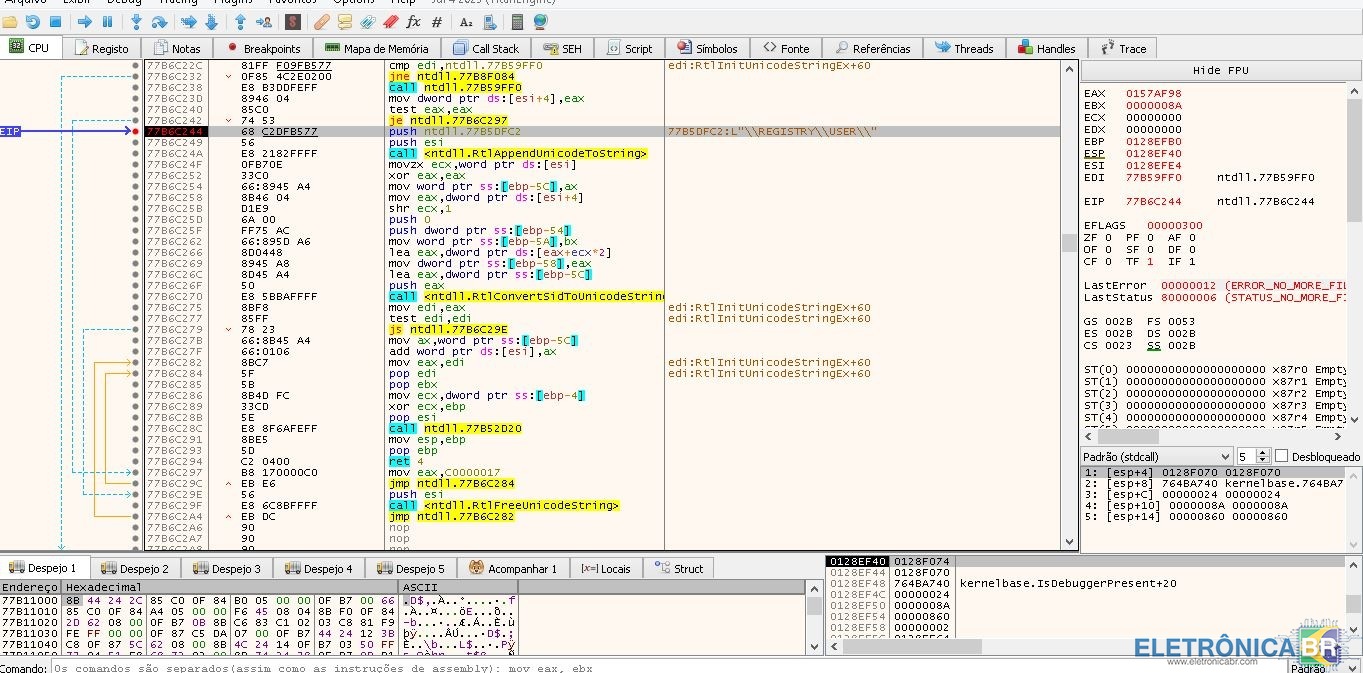
Task: Click the Restart debuggee icon
Action: coord(33,22)
